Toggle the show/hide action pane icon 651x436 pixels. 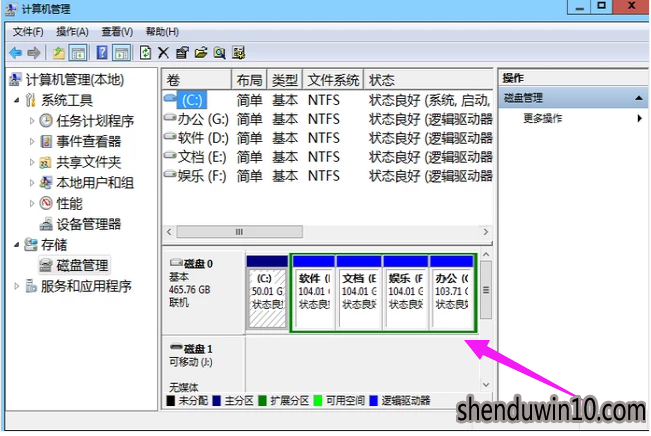[x=122, y=53]
